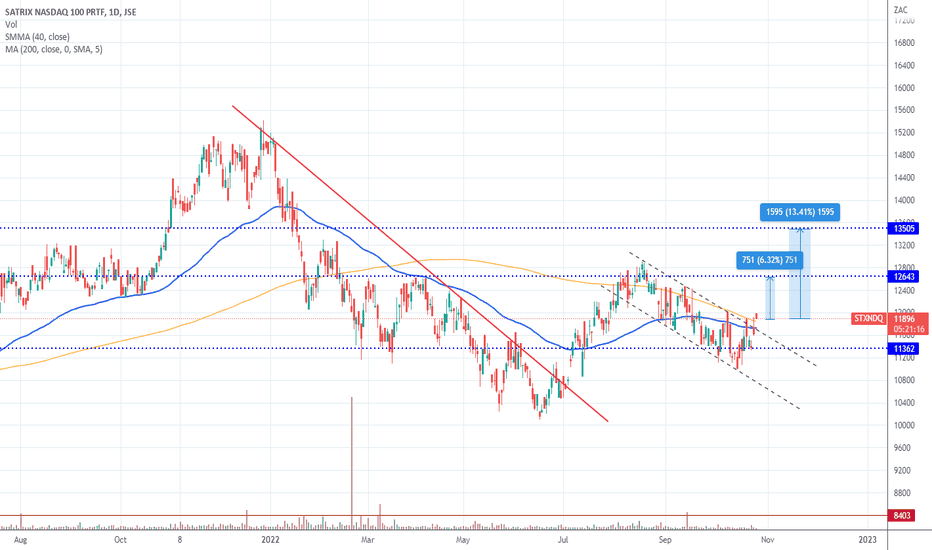Select the long red descending trendline
This screenshot has width=932, height=550.
(420, 263)
